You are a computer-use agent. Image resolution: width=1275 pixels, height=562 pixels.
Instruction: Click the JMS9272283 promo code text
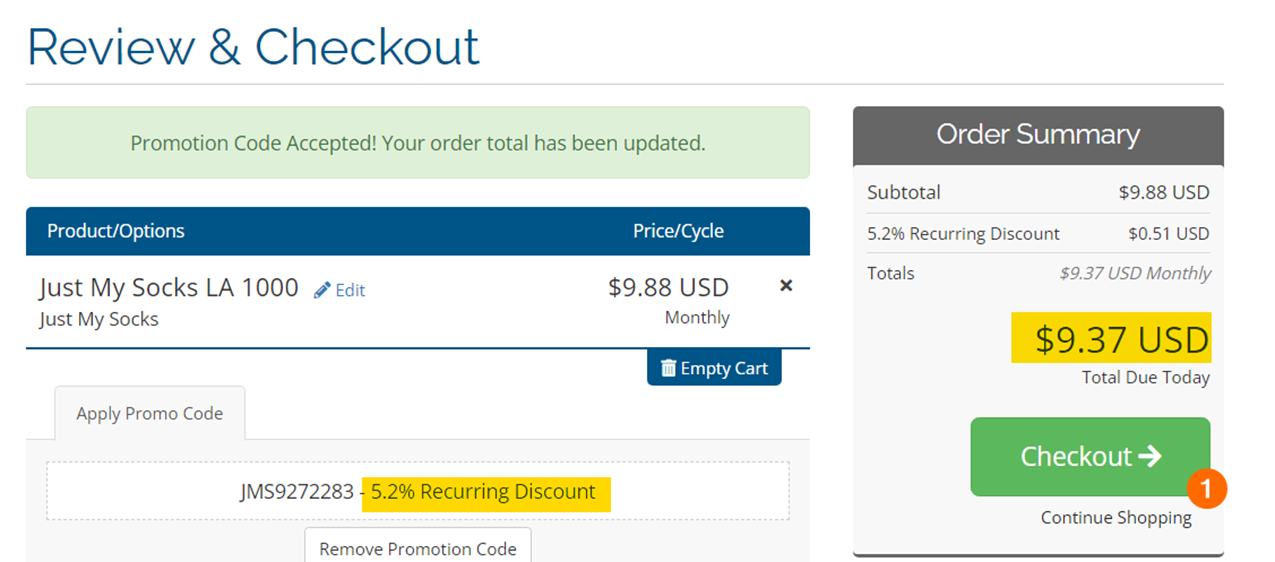297,492
